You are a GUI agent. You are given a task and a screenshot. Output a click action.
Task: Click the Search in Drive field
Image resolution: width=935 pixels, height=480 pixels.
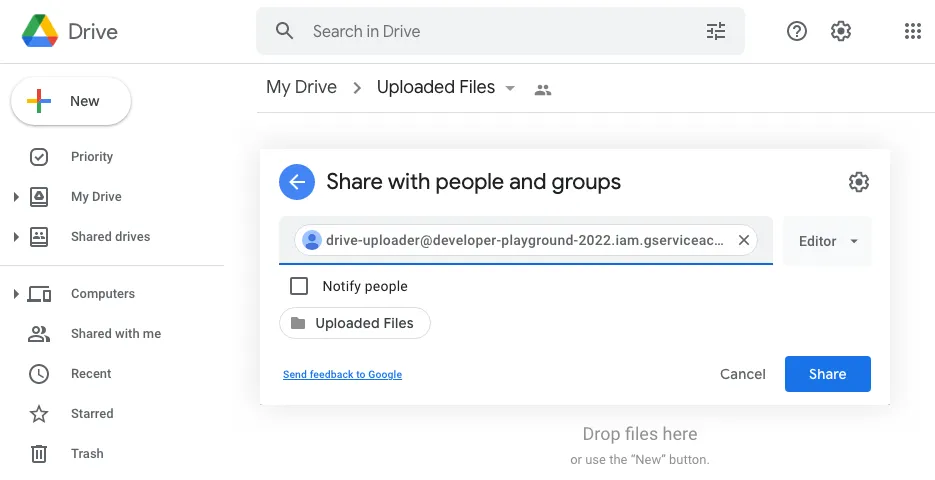coord(500,31)
